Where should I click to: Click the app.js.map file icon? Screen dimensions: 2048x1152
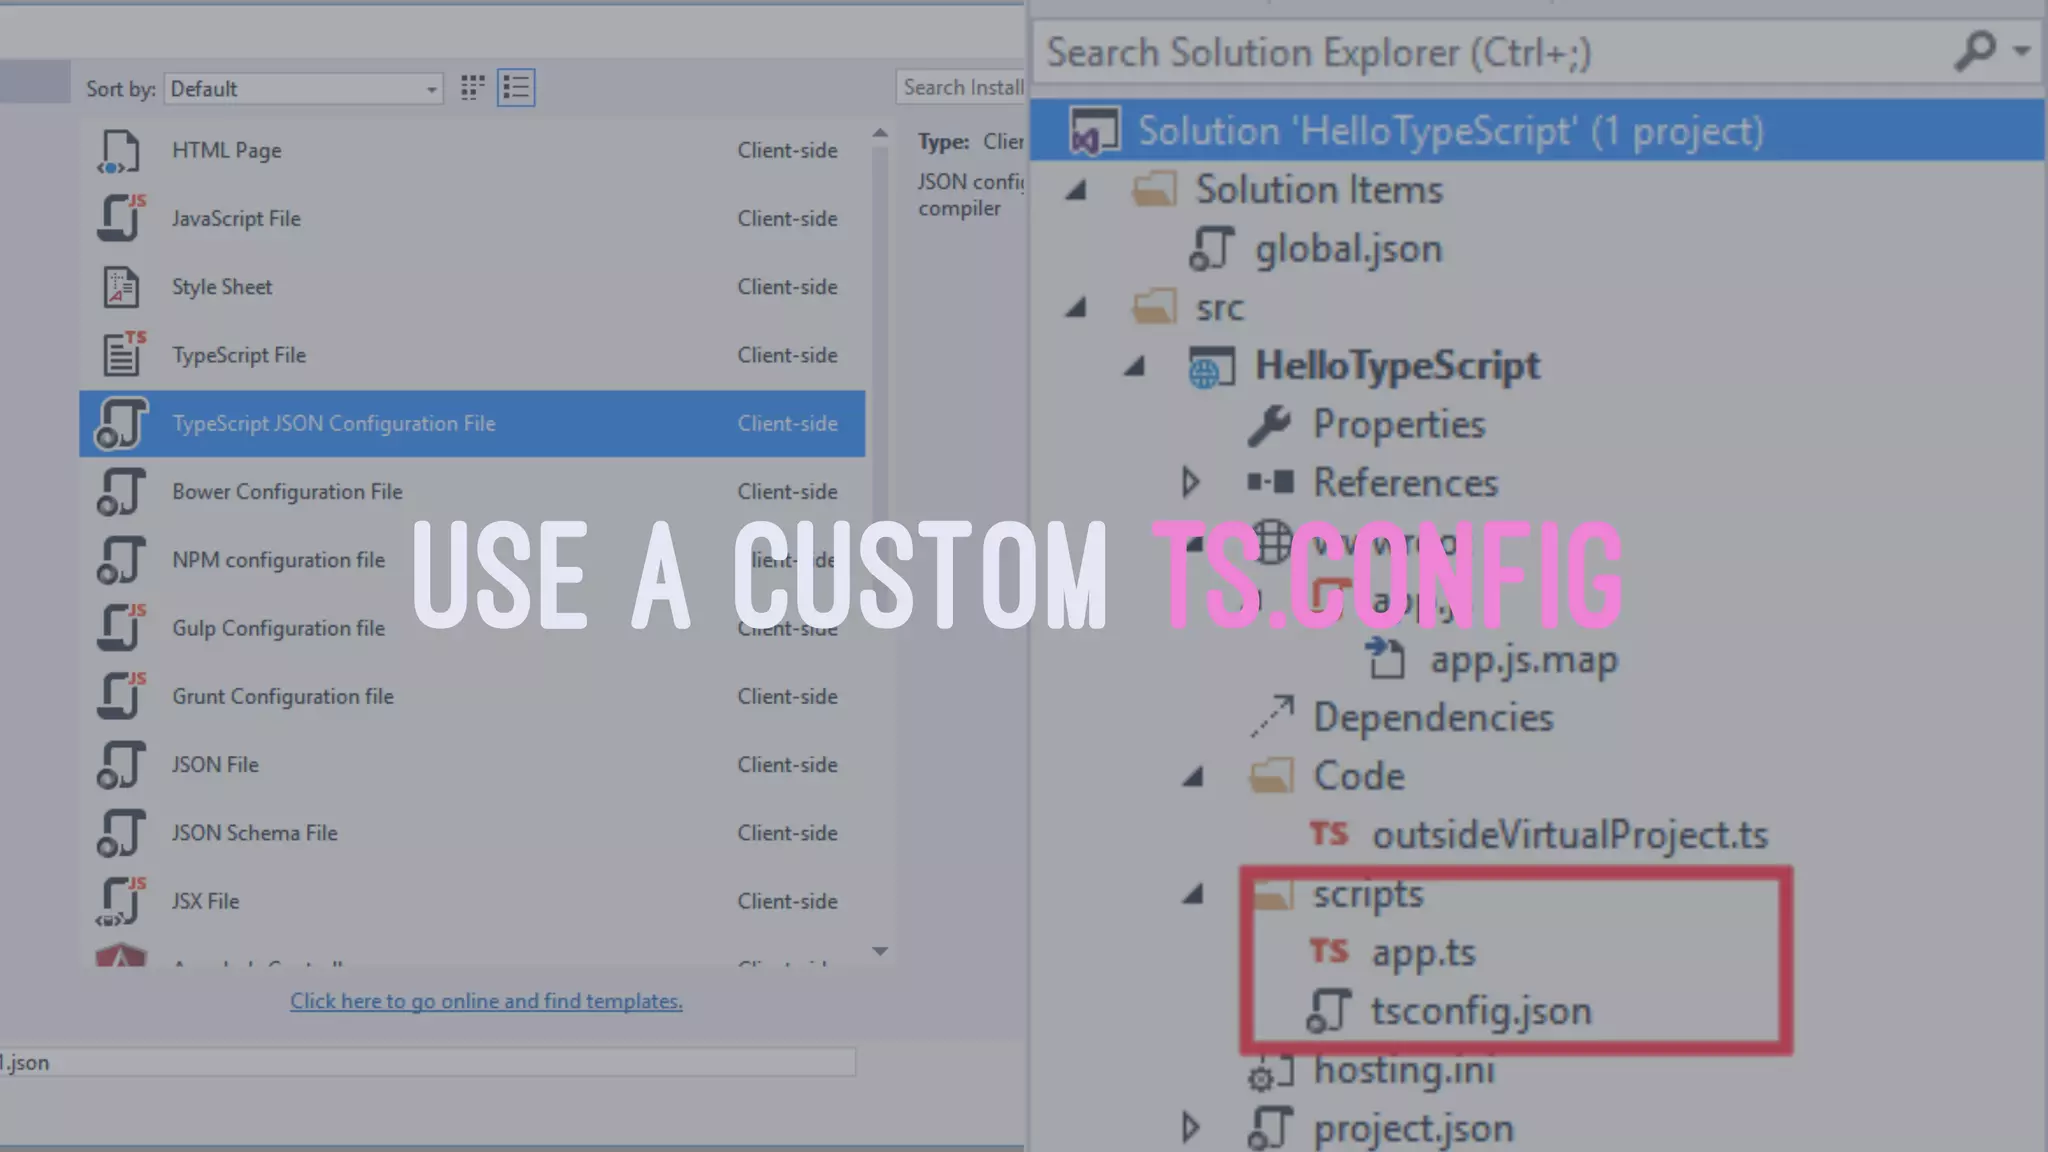(1386, 659)
